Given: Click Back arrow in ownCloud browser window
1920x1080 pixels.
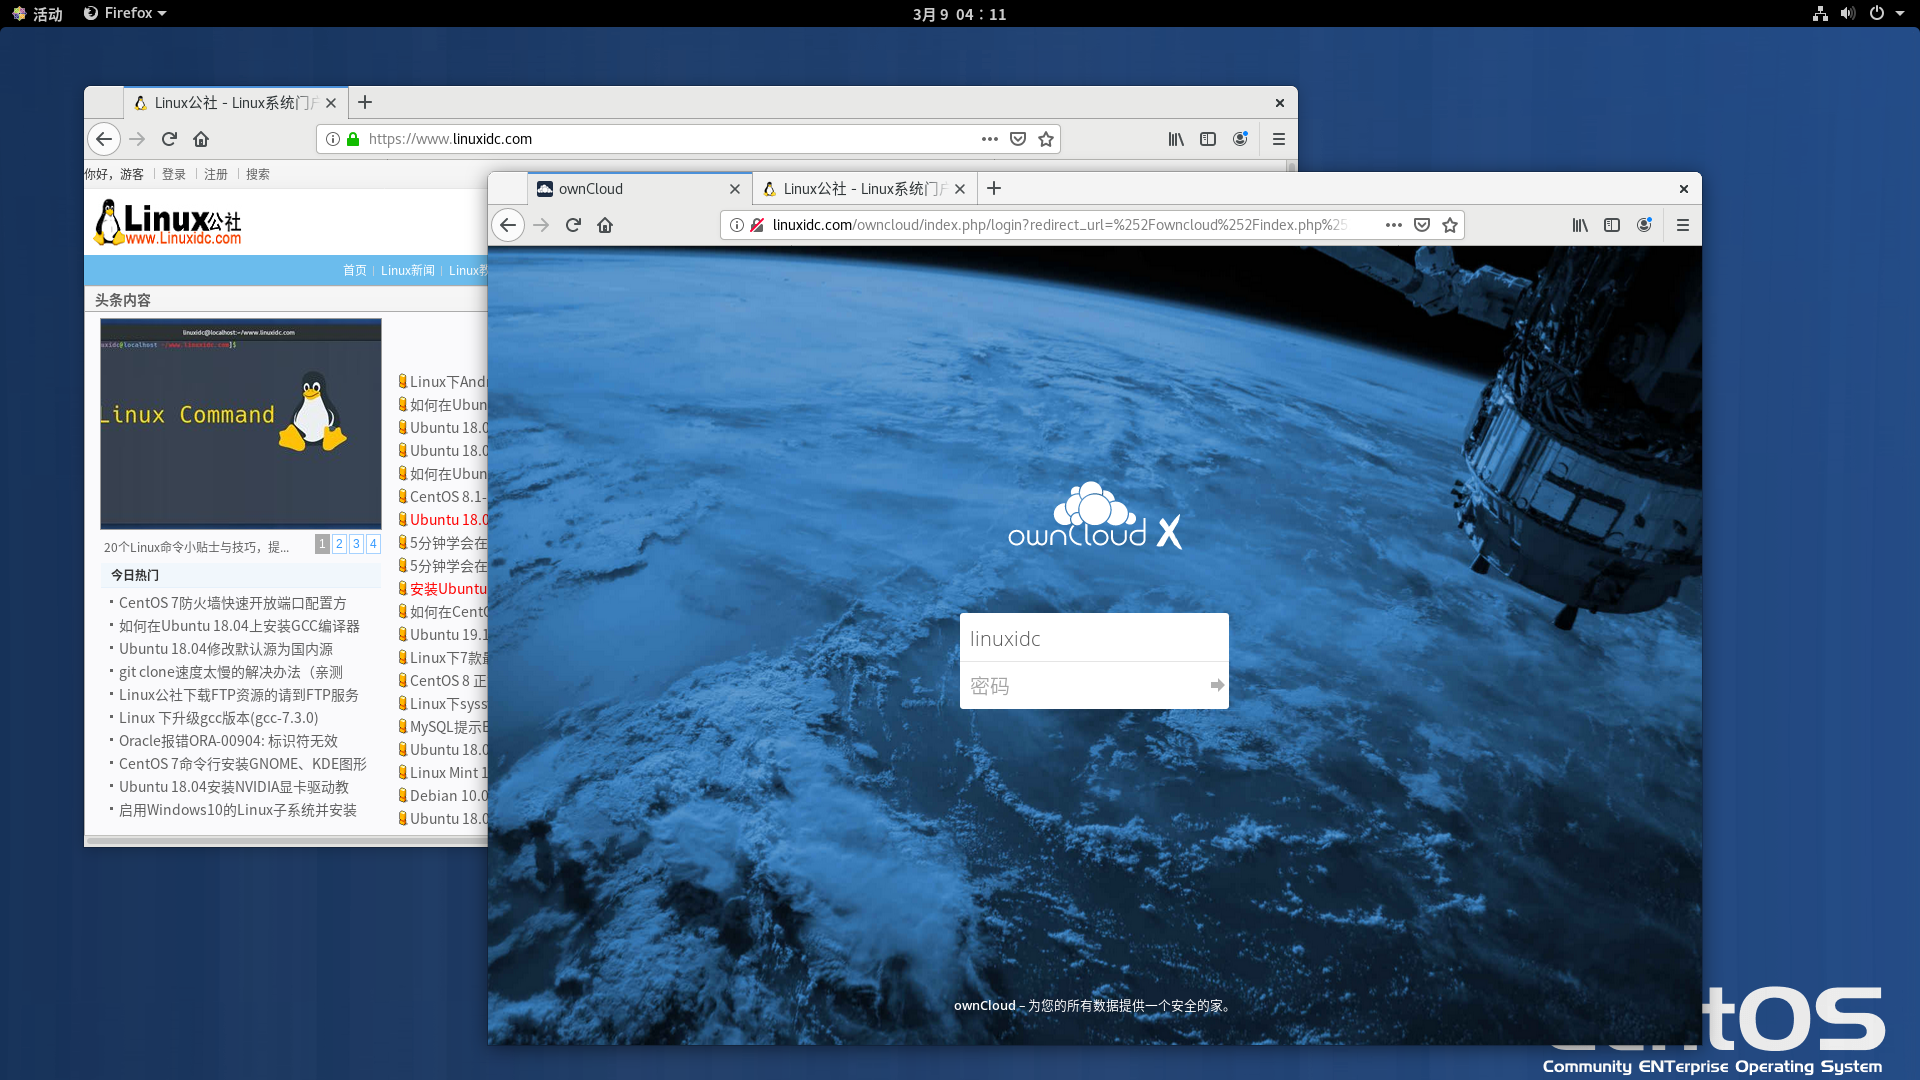Looking at the screenshot, I should tap(508, 225).
